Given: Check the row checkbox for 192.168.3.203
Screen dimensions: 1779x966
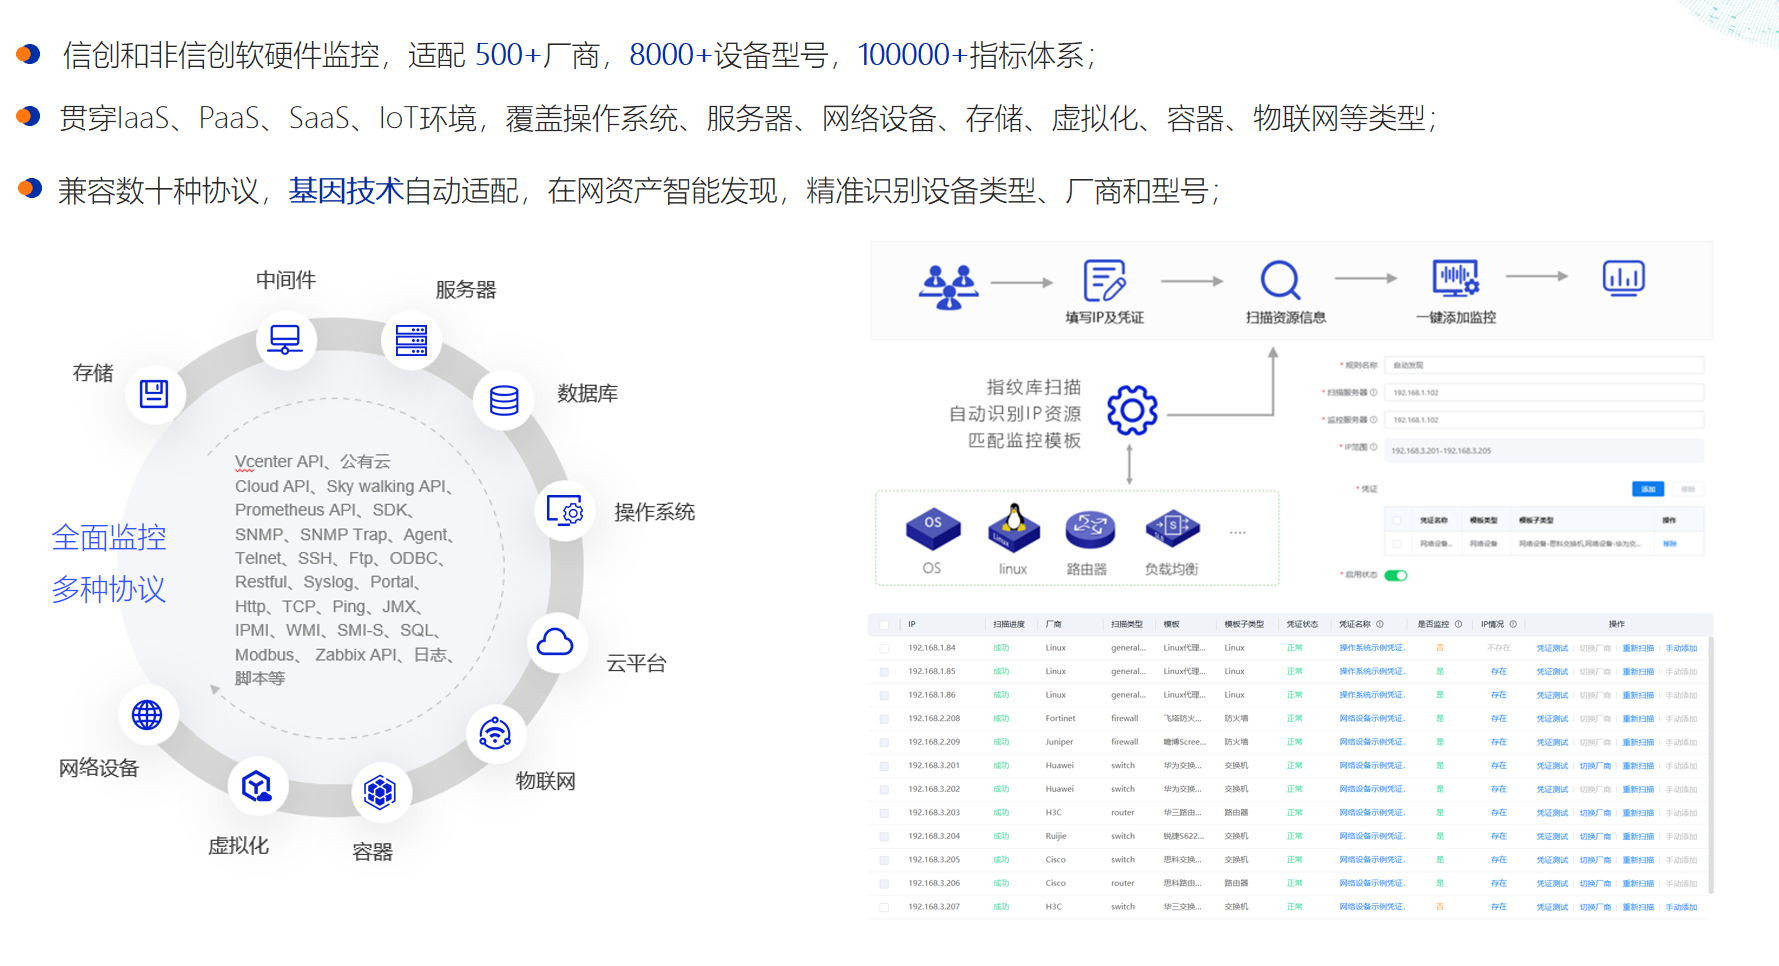Looking at the screenshot, I should coord(884,813).
